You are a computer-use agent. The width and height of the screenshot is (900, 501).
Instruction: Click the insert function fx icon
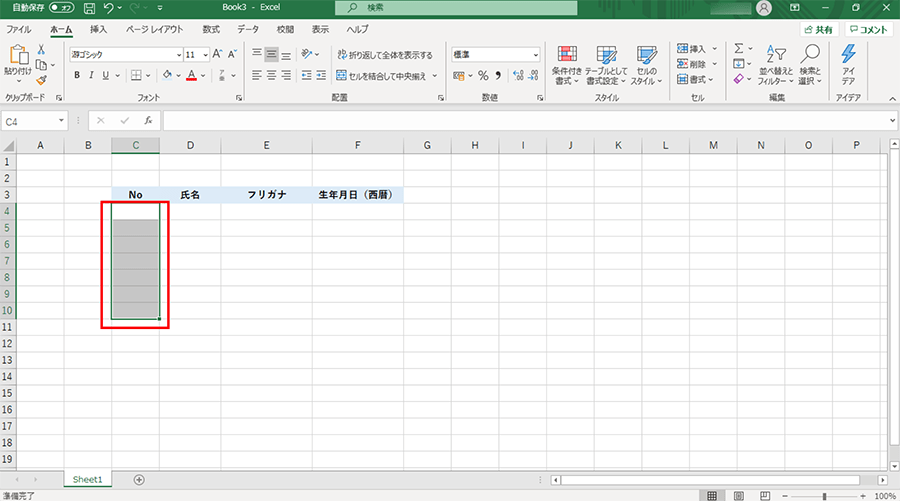click(x=148, y=121)
